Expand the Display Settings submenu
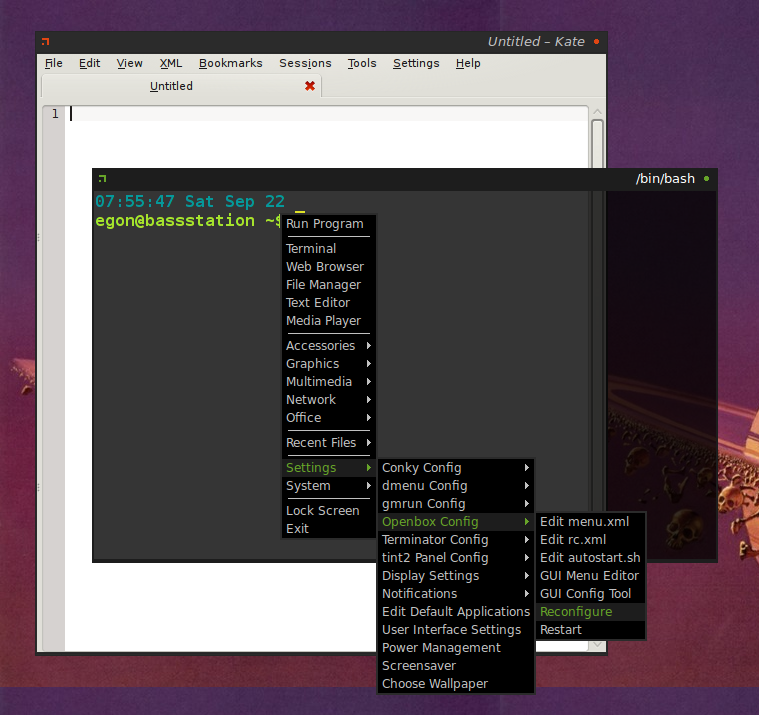This screenshot has height=715, width=759. pos(455,576)
